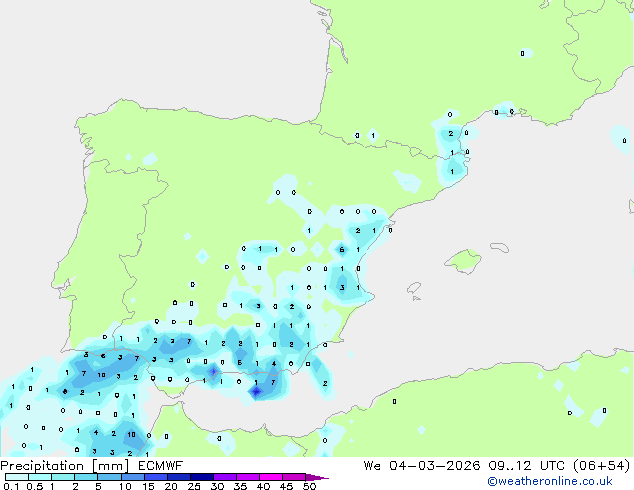Image resolution: width=634 pixels, height=490 pixels.
Task: Click the legend label '50'
Action: click(309, 486)
